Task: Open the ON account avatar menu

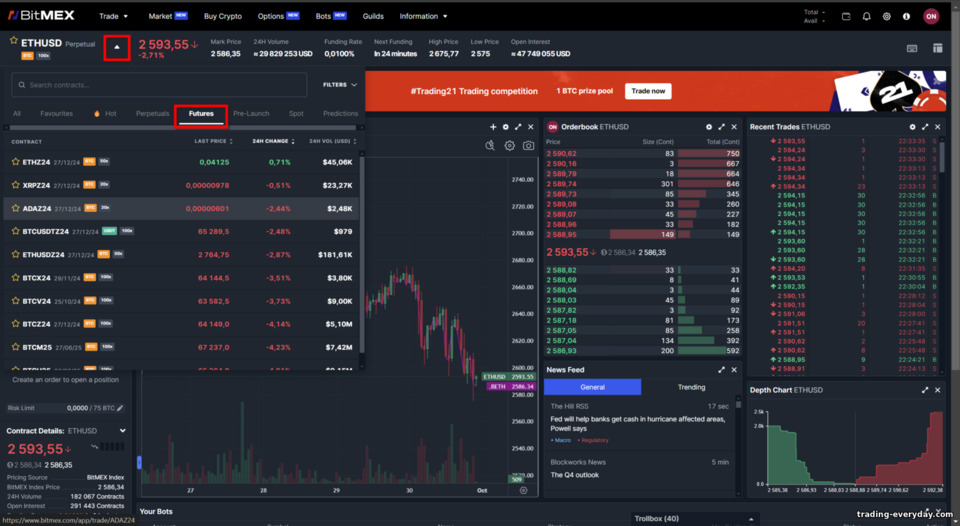Action: [931, 17]
